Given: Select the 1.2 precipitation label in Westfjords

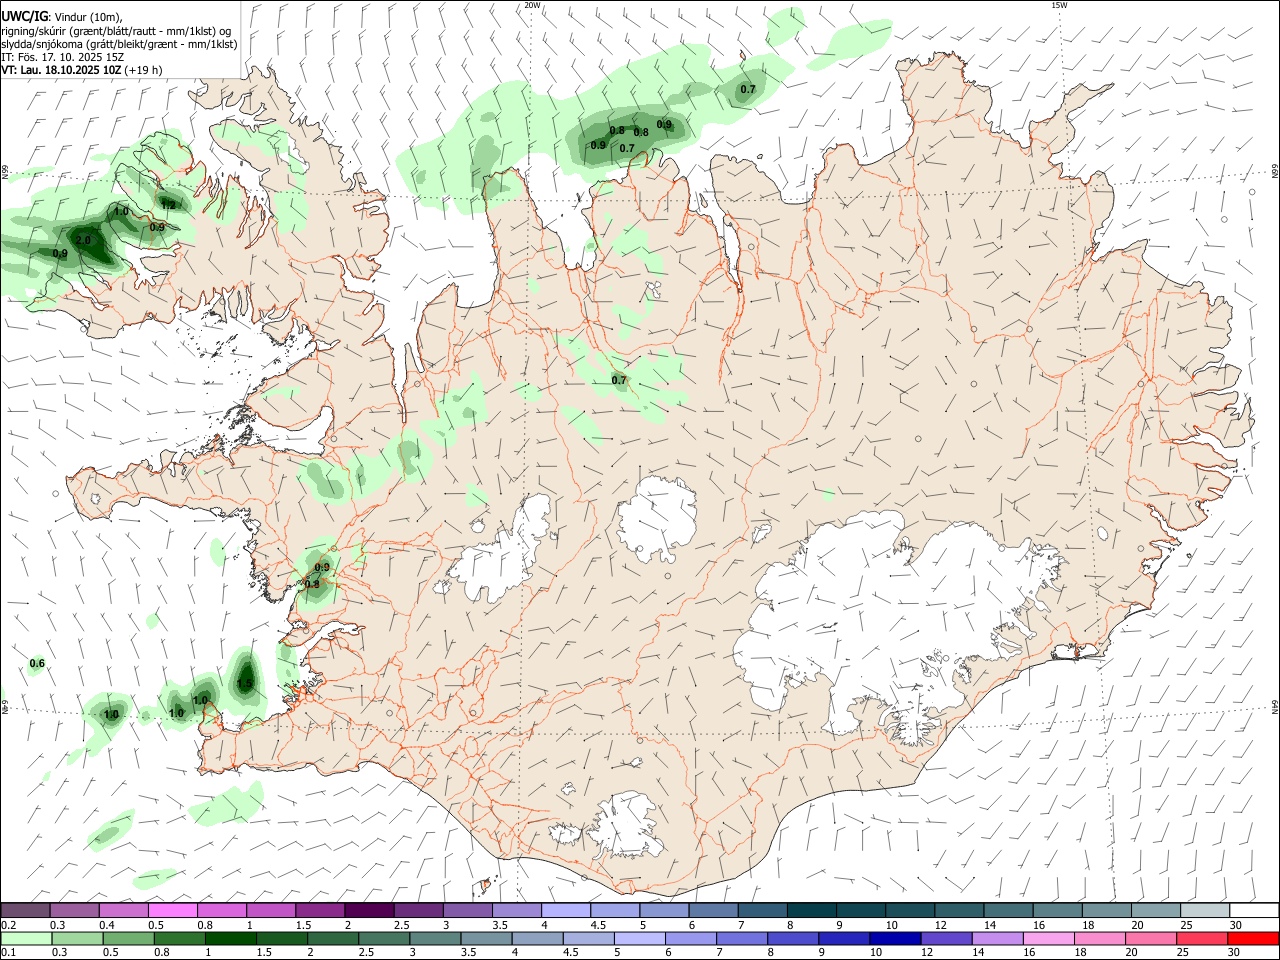Looking at the screenshot, I should click(x=168, y=205).
